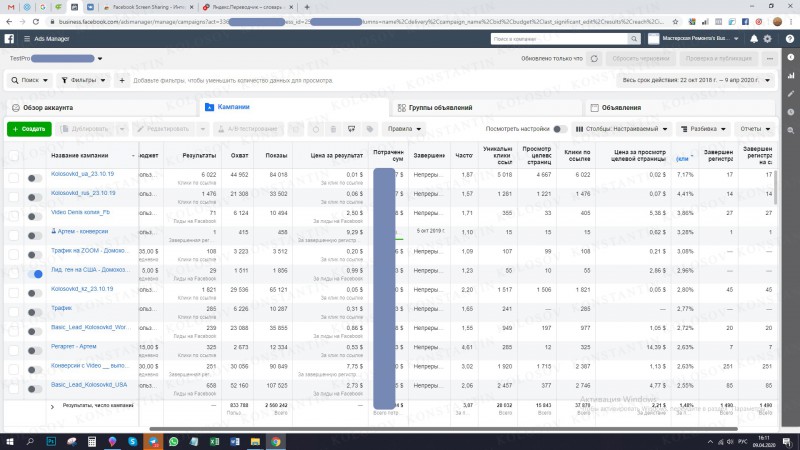This screenshot has width=800, height=450.
Task: Select the Basic_Lead_Kolosovkd_USA row checkbox
Action: [x=14, y=389]
